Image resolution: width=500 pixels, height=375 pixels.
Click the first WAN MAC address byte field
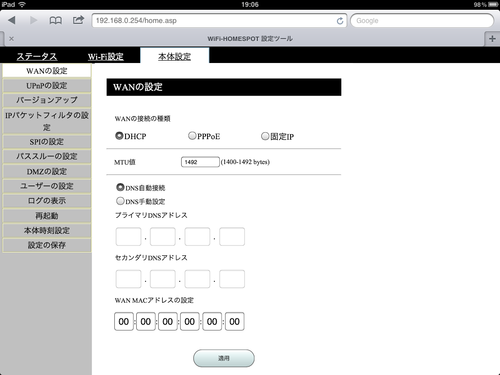click(124, 322)
